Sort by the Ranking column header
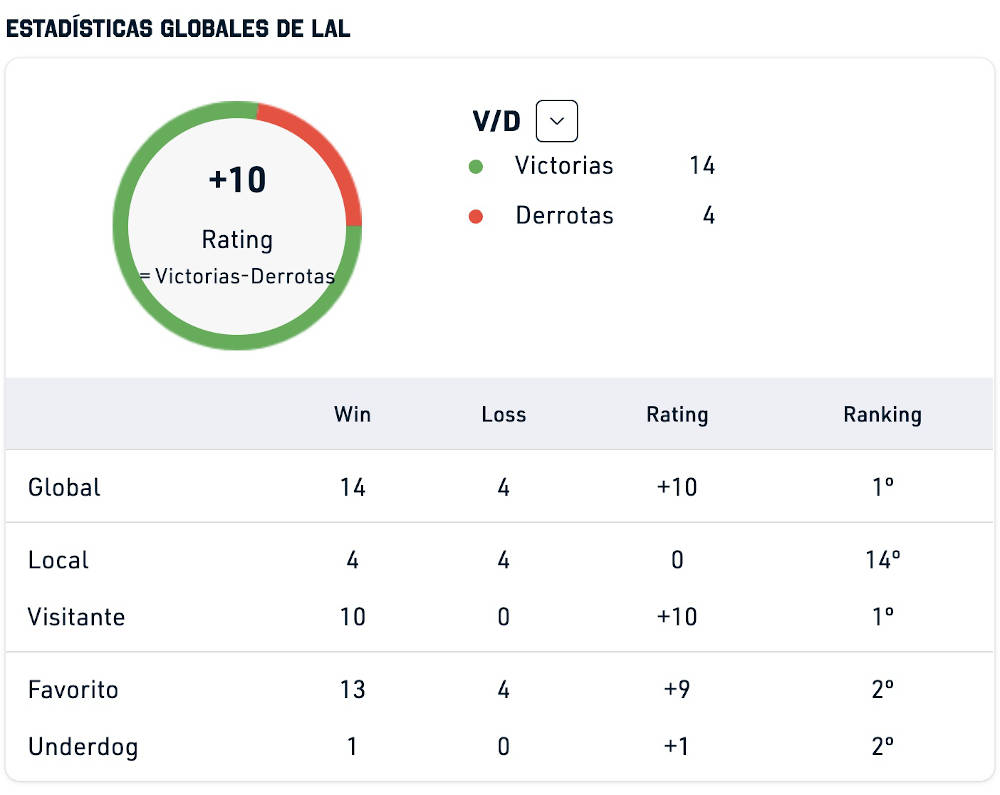 [x=883, y=415]
